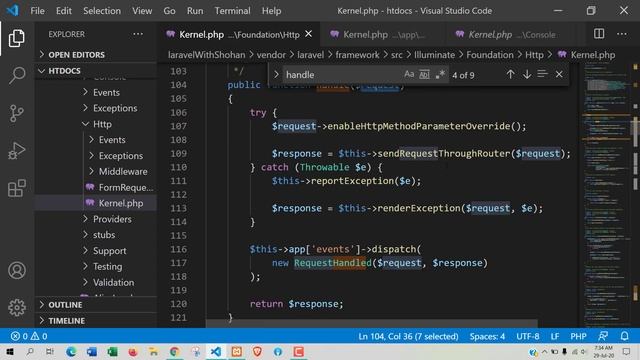The height and width of the screenshot is (360, 640).
Task: Click Ln 104, Col 36 status item
Action: (x=408, y=336)
